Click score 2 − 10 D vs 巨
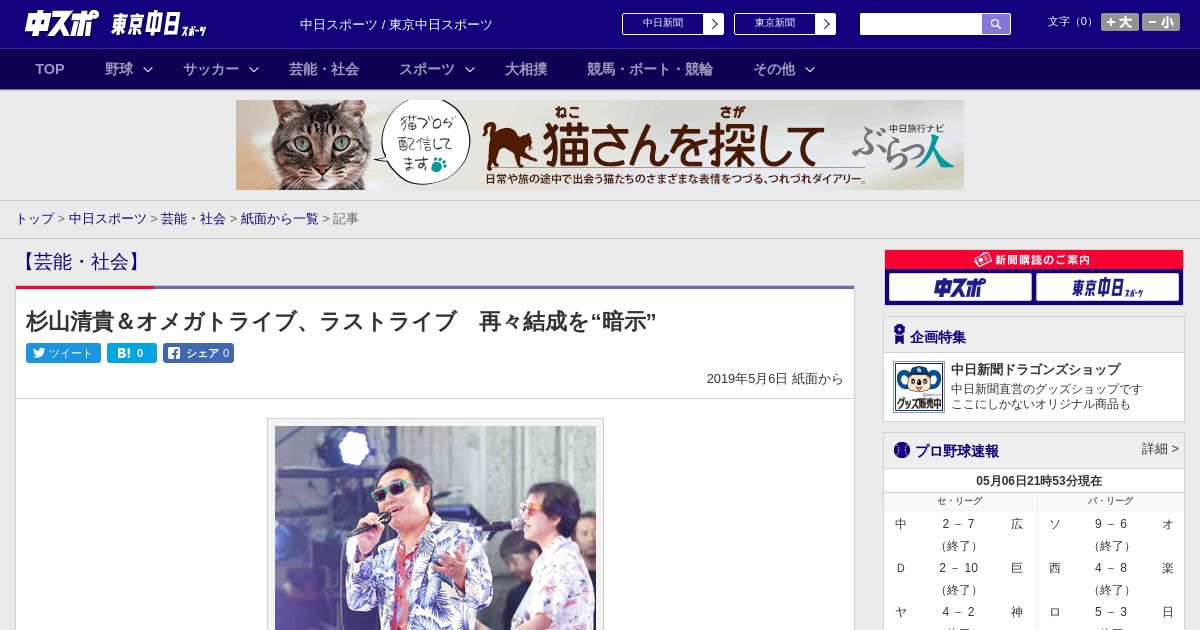The image size is (1200, 630). (x=958, y=568)
